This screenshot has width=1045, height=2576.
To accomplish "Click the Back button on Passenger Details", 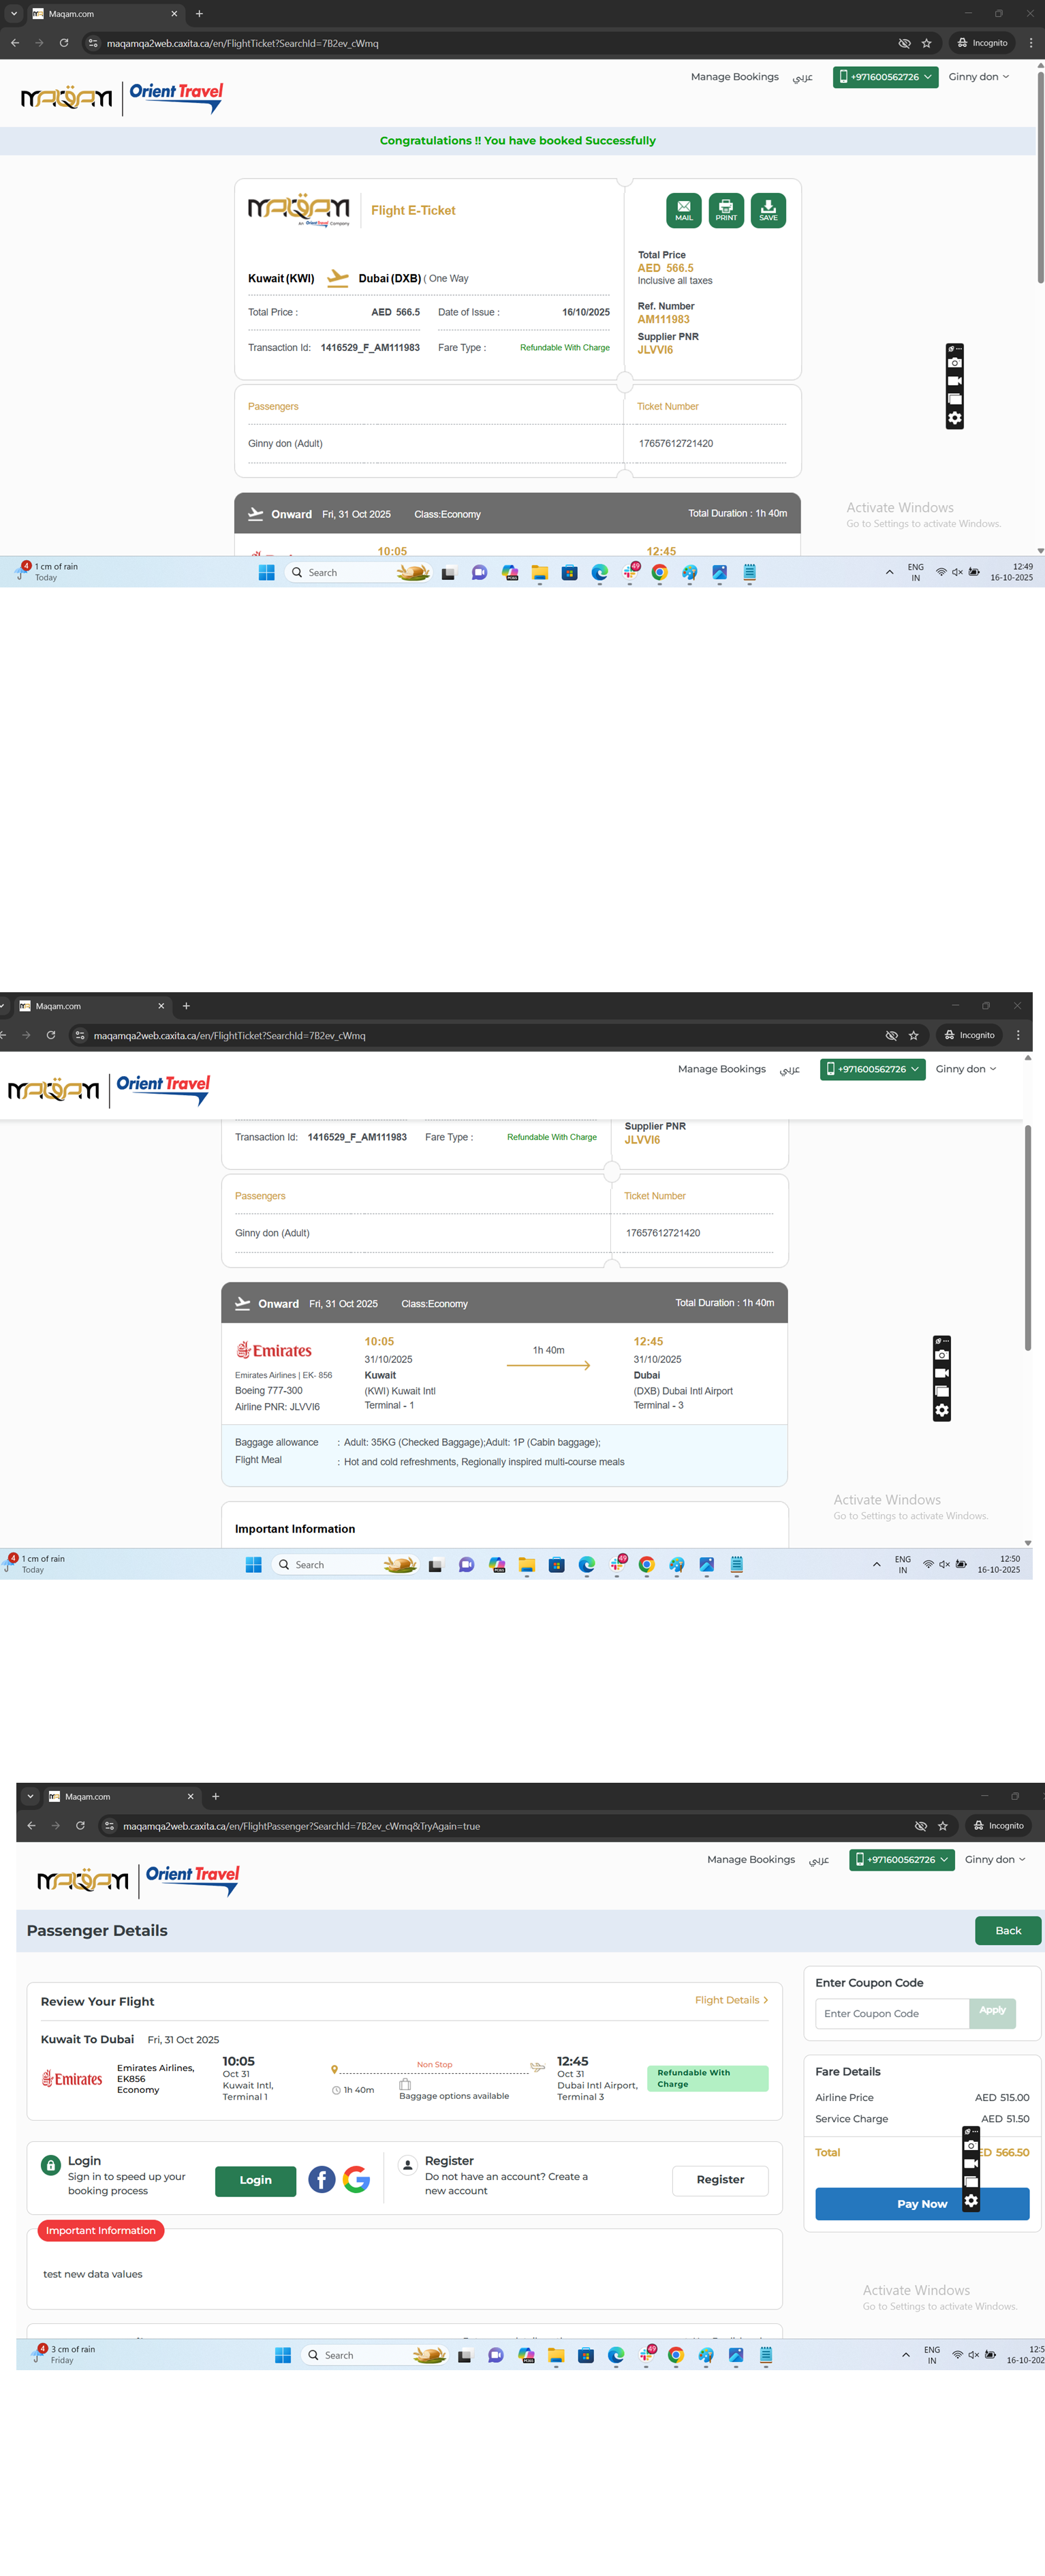I will (x=1007, y=1930).
